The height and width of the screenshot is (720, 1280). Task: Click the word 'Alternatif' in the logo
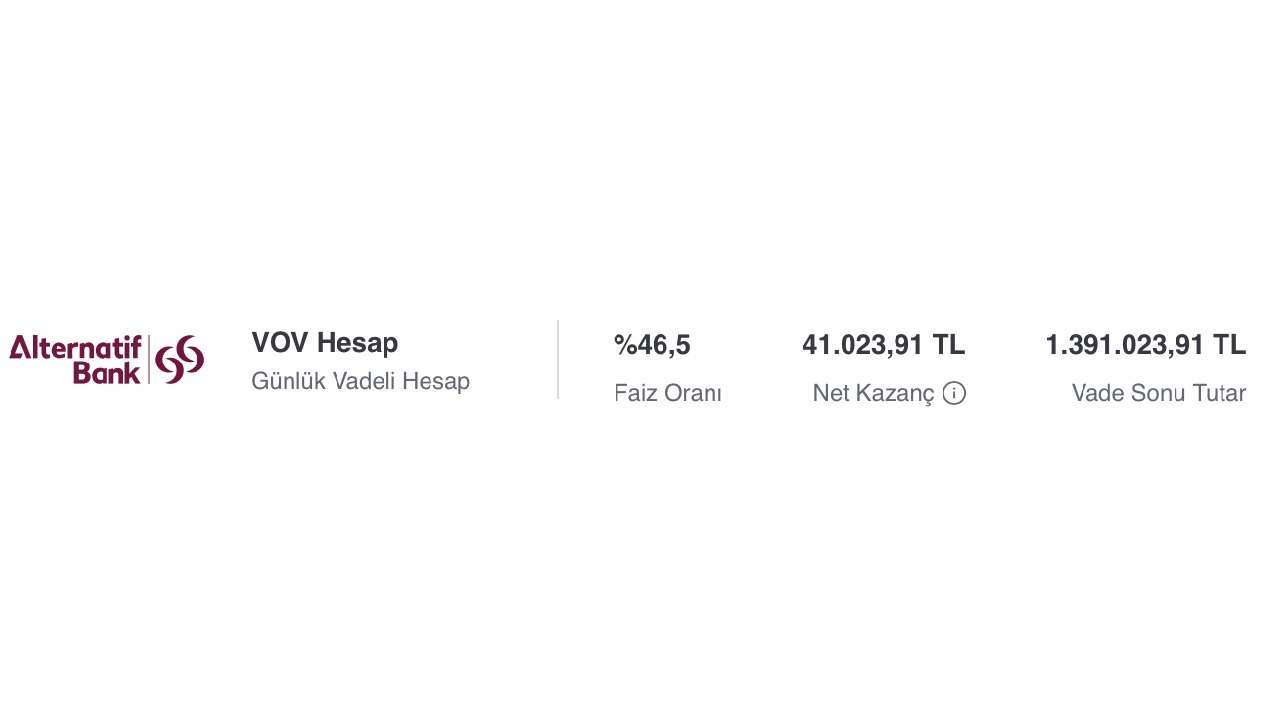[76, 348]
